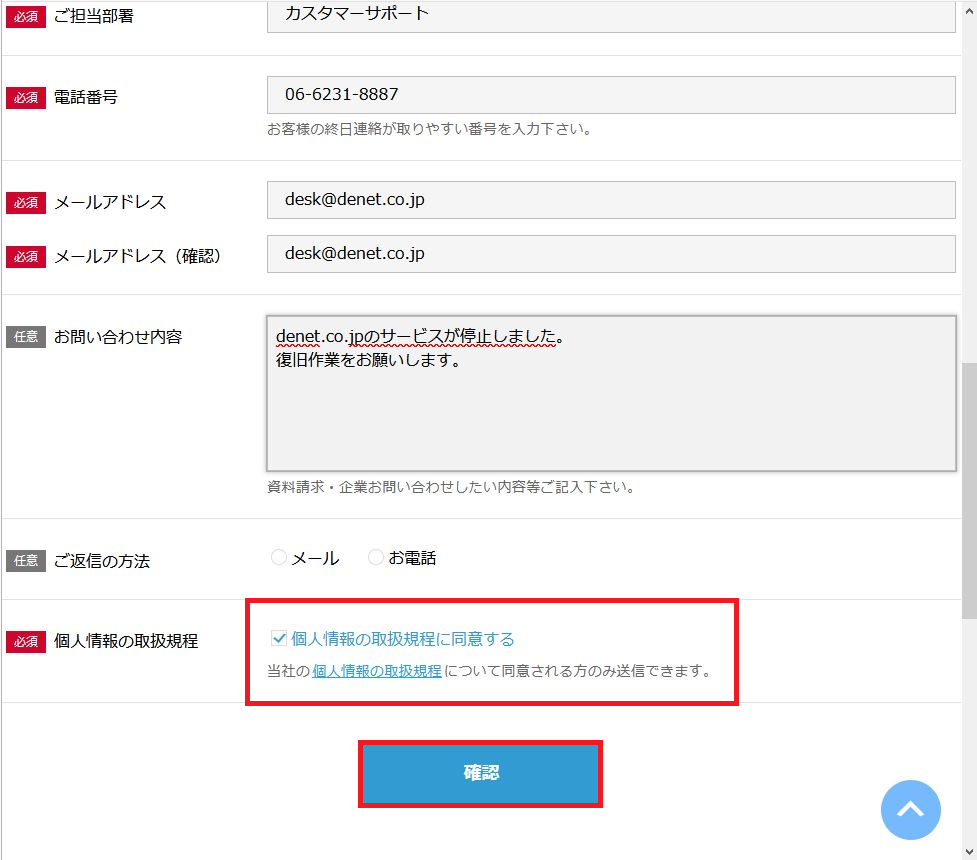The height and width of the screenshot is (860, 977).
Task: Click the 確認 confirm button
Action: tap(480, 773)
